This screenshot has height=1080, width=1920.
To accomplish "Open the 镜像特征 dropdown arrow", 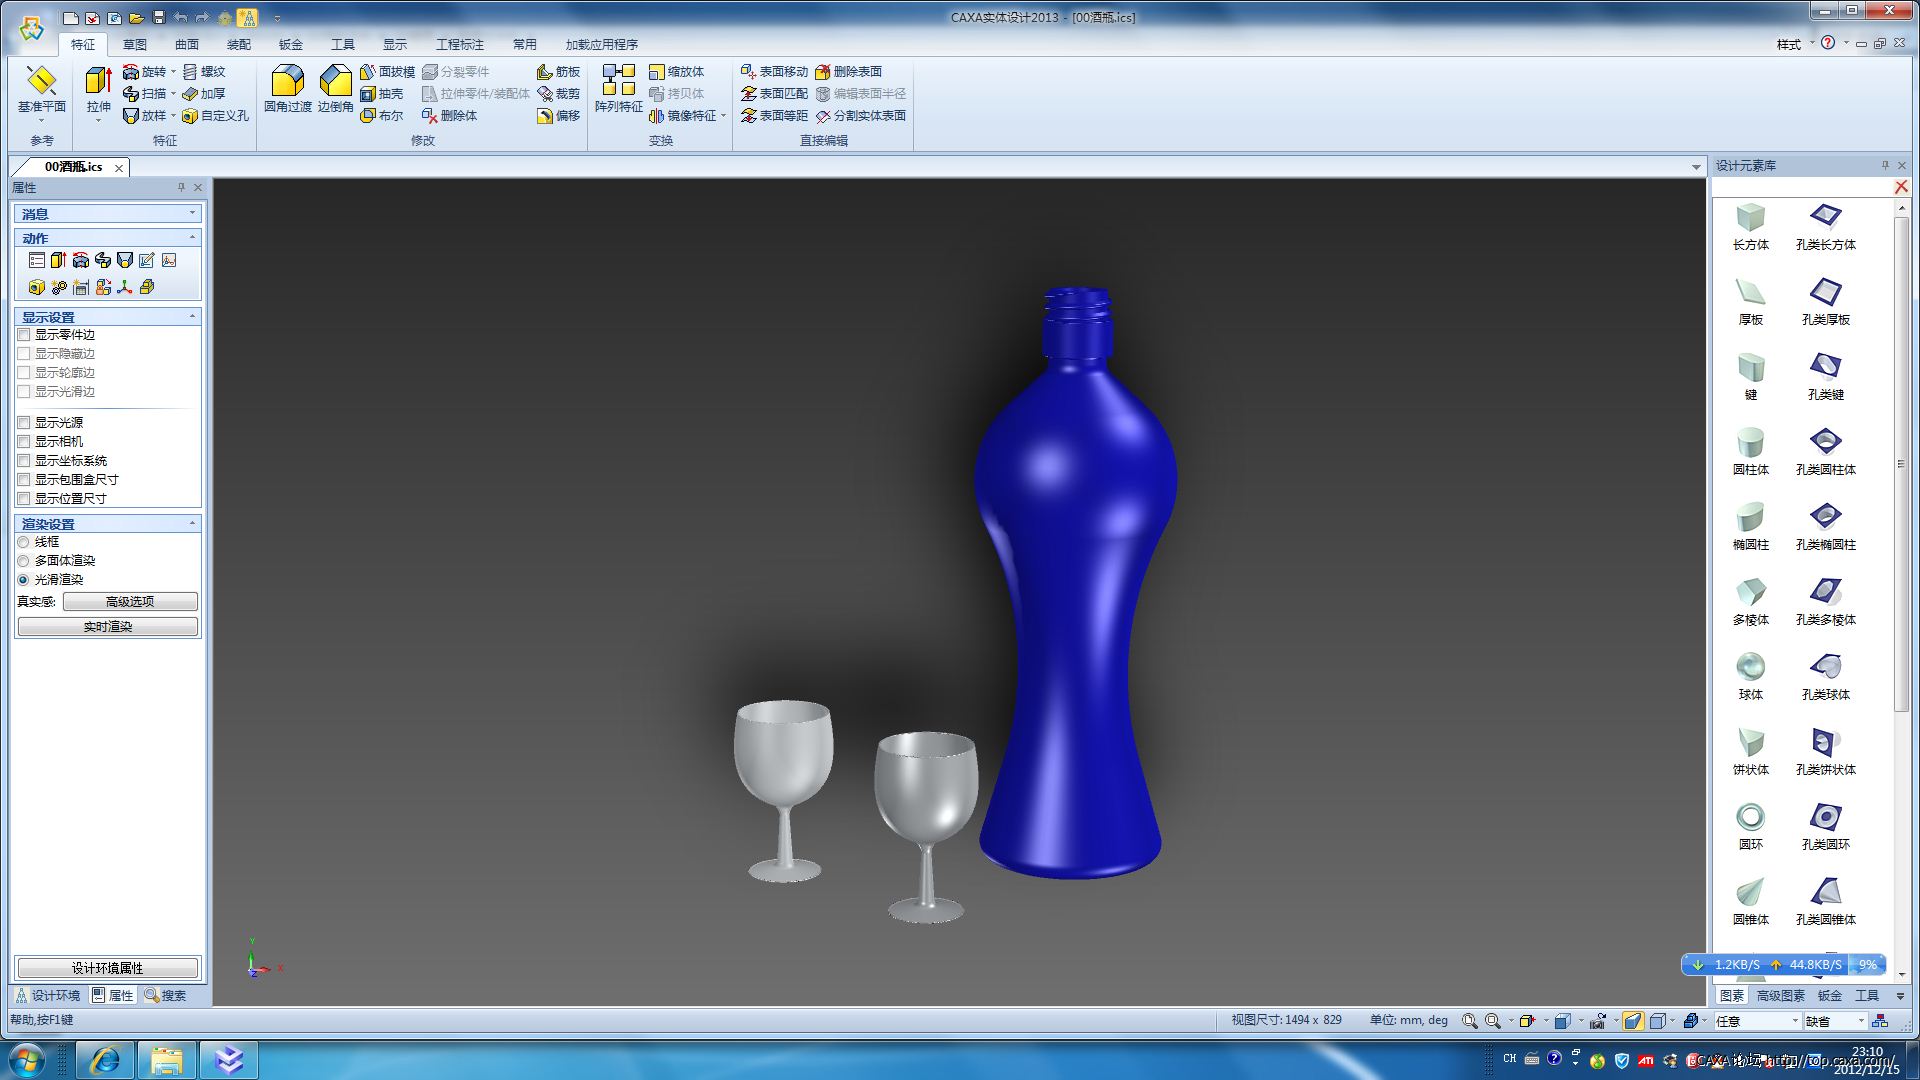I will tap(723, 116).
